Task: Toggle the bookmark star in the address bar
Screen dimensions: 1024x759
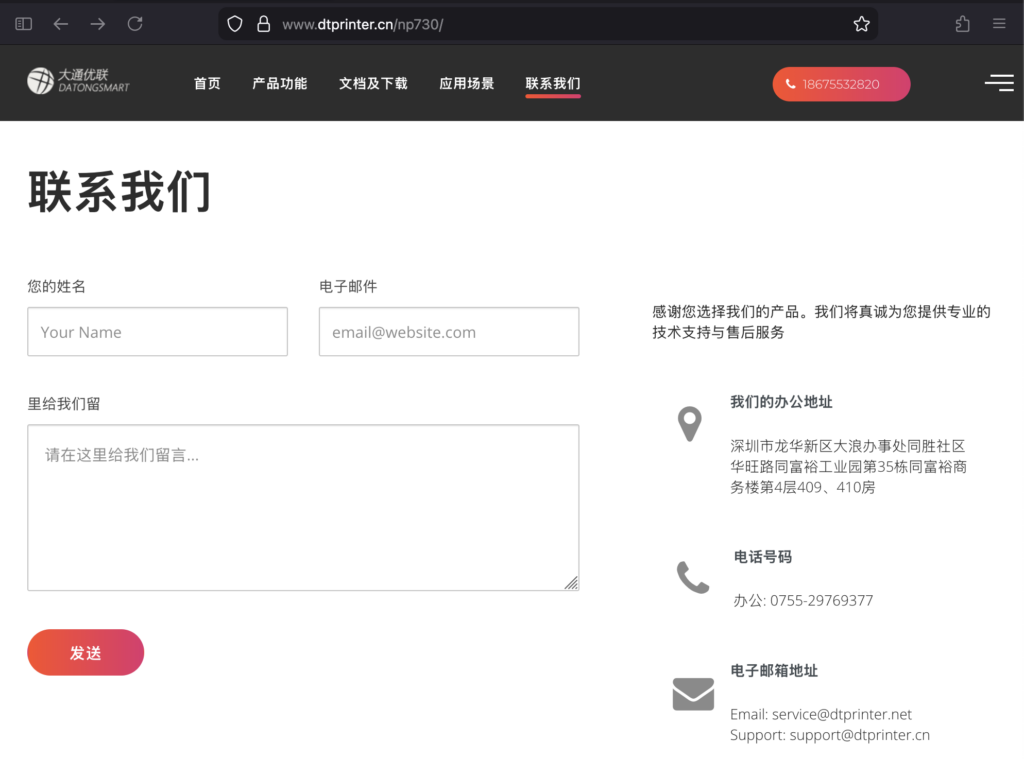Action: [861, 23]
